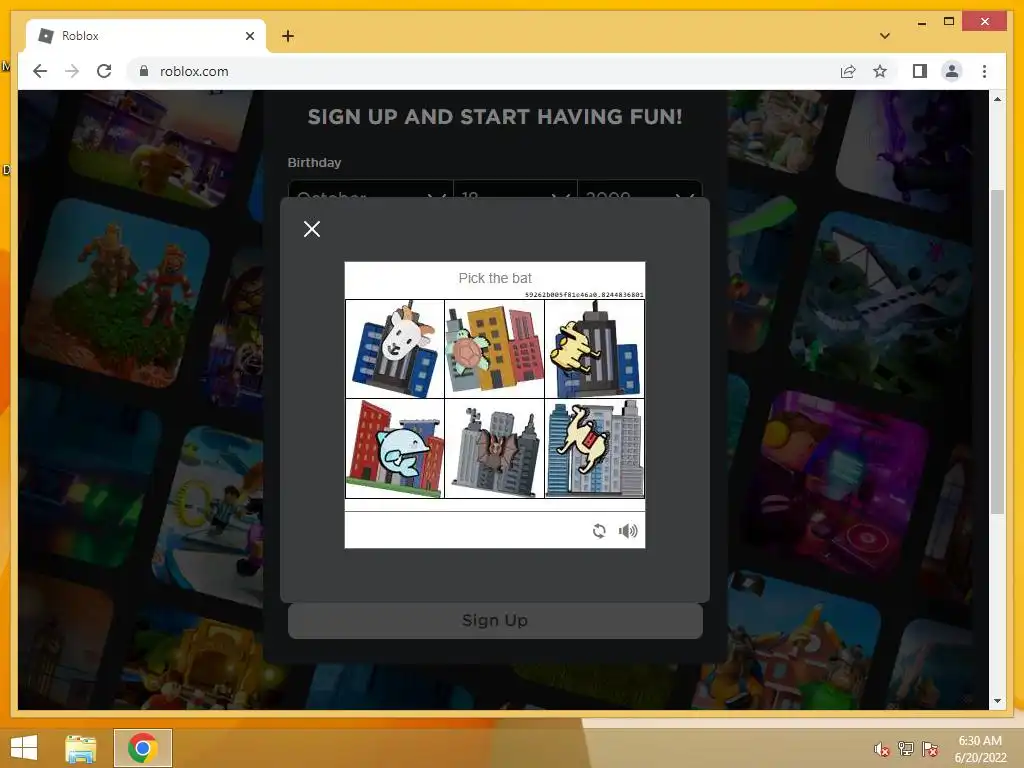Select the Roblox browser tab
1024x768 pixels.
pos(146,36)
